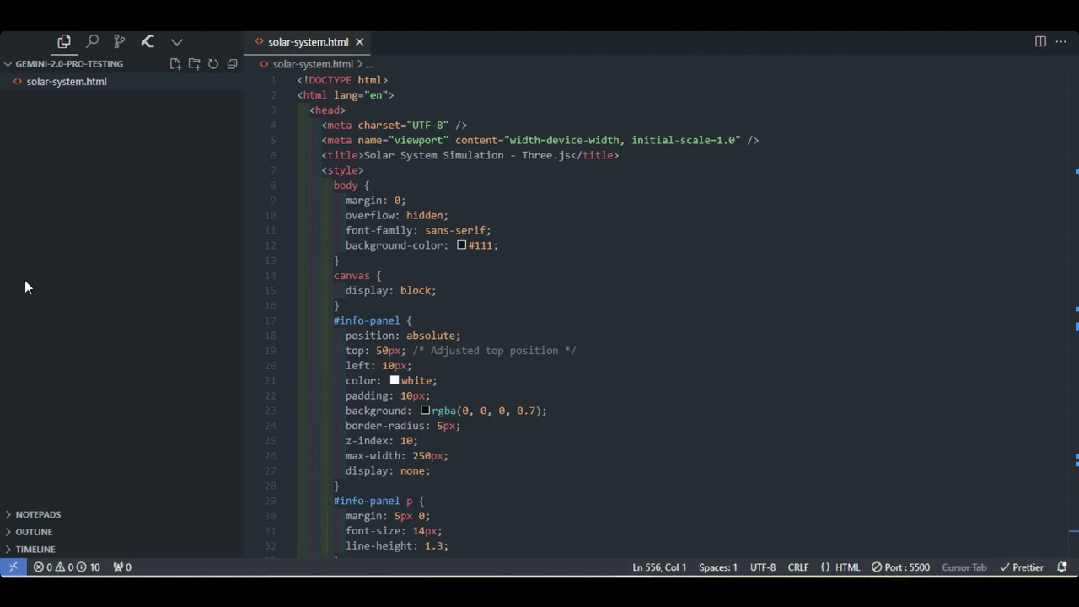Collapse the GEMINI-2.0-PRO-TESTING folder section
1079x607 pixels.
tap(68, 64)
